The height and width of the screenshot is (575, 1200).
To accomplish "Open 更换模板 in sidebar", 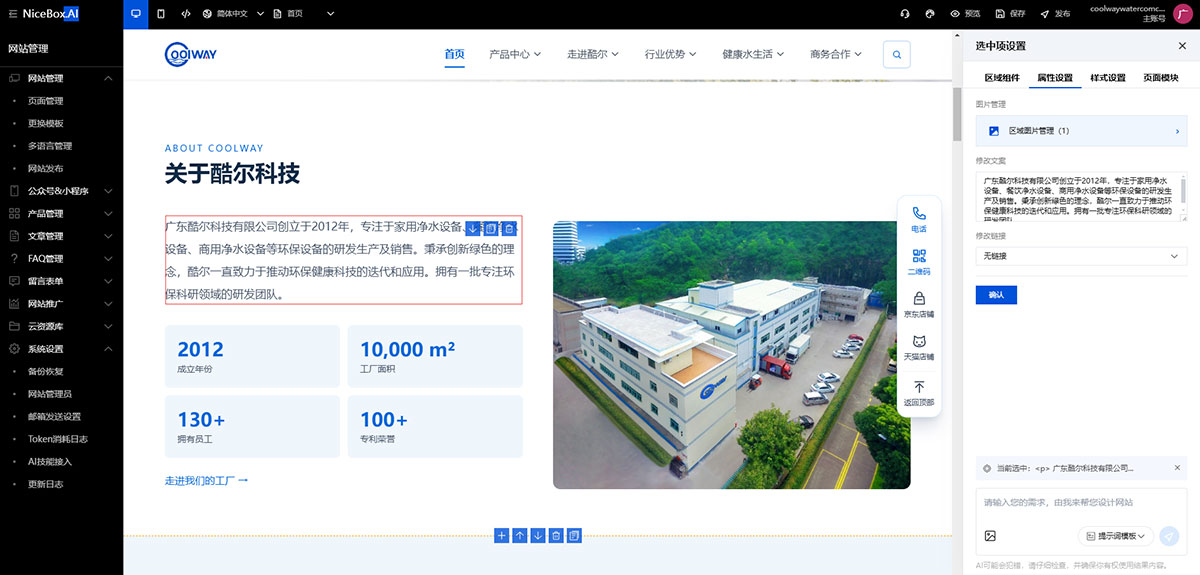I will 45,123.
